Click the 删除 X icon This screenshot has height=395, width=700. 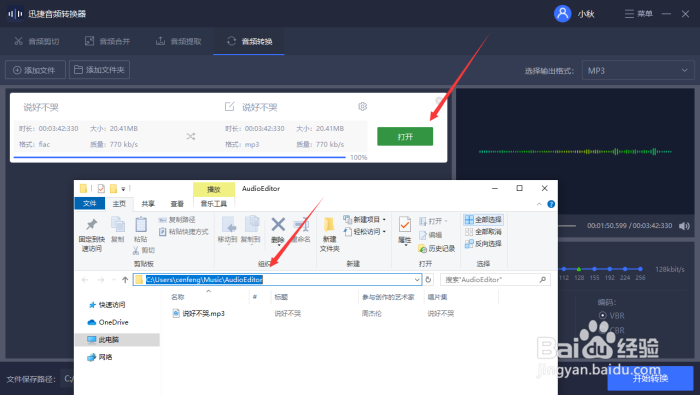tap(278, 225)
